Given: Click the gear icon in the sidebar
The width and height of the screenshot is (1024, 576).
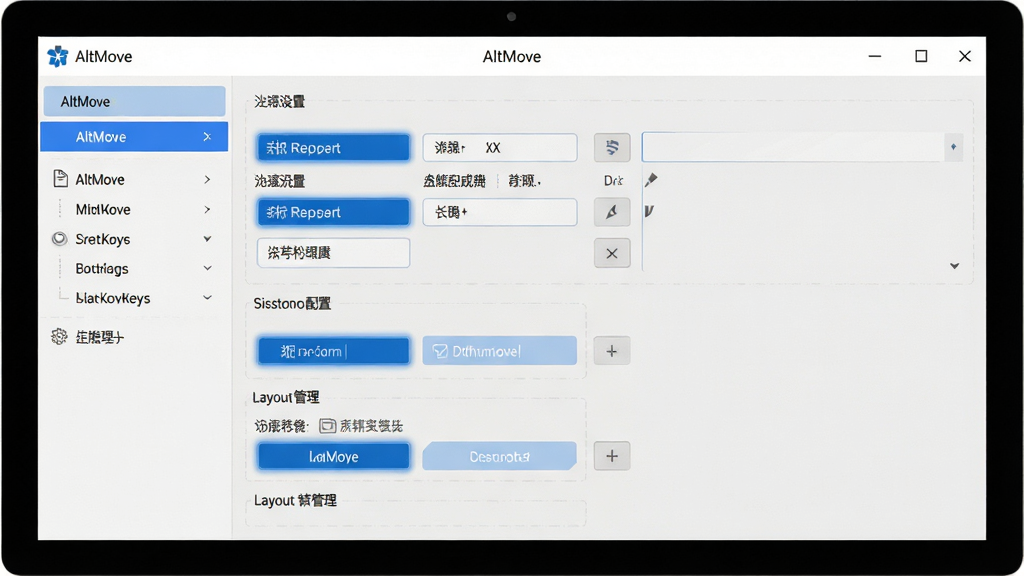Looking at the screenshot, I should click(59, 337).
